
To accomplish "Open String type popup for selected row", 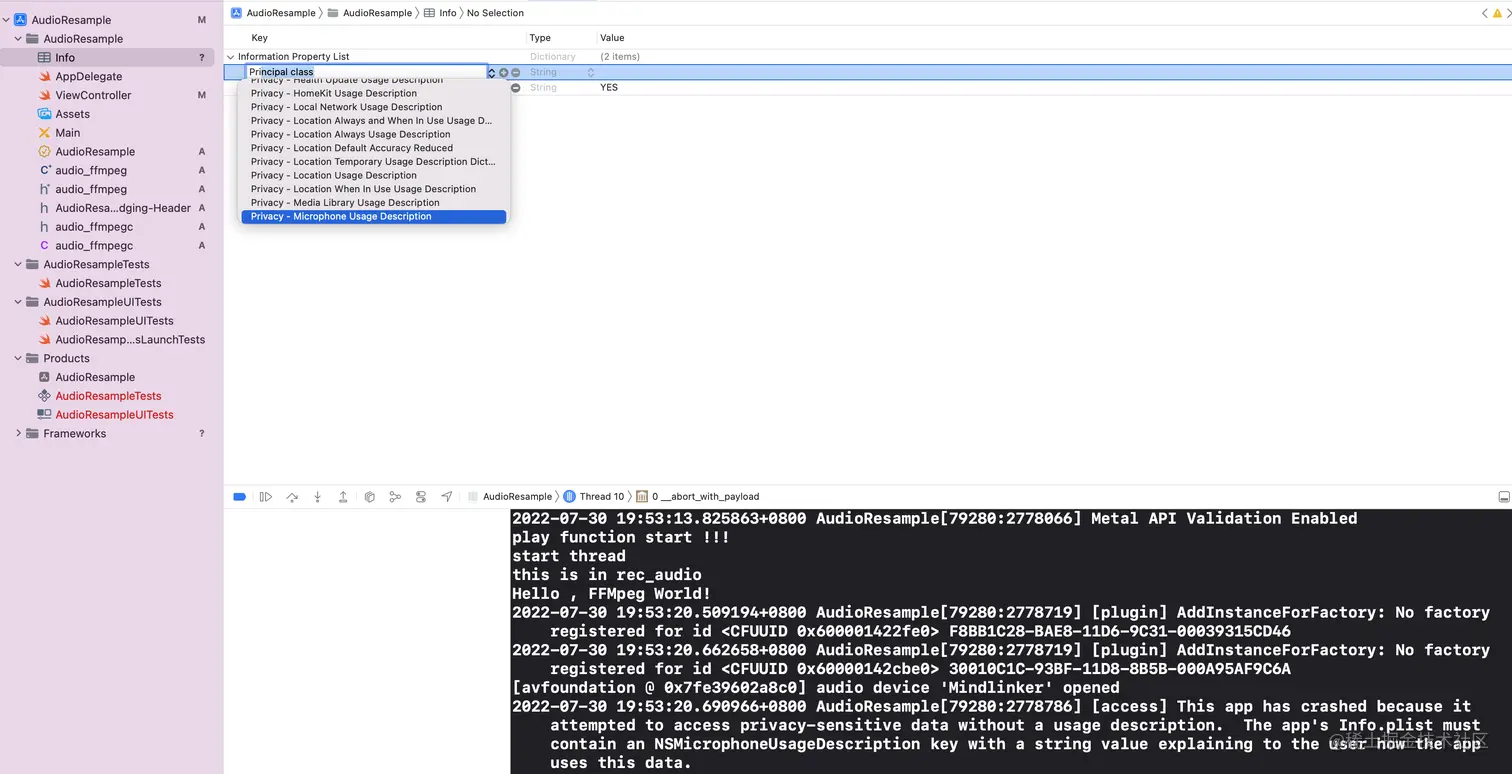I will coord(590,72).
